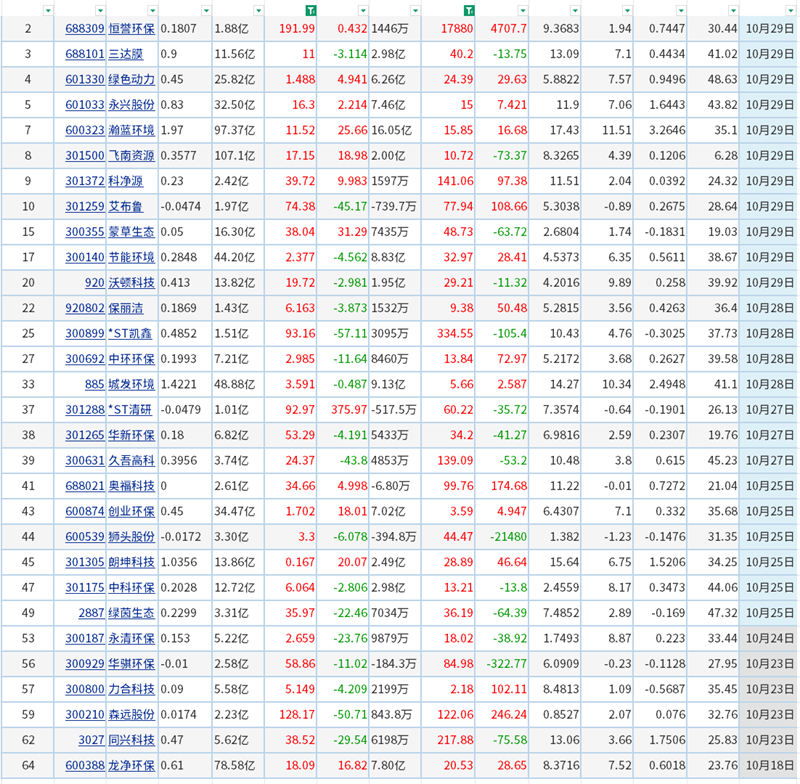Open the stock code link 601330
Screen dimensions: 800x784
coord(85,80)
